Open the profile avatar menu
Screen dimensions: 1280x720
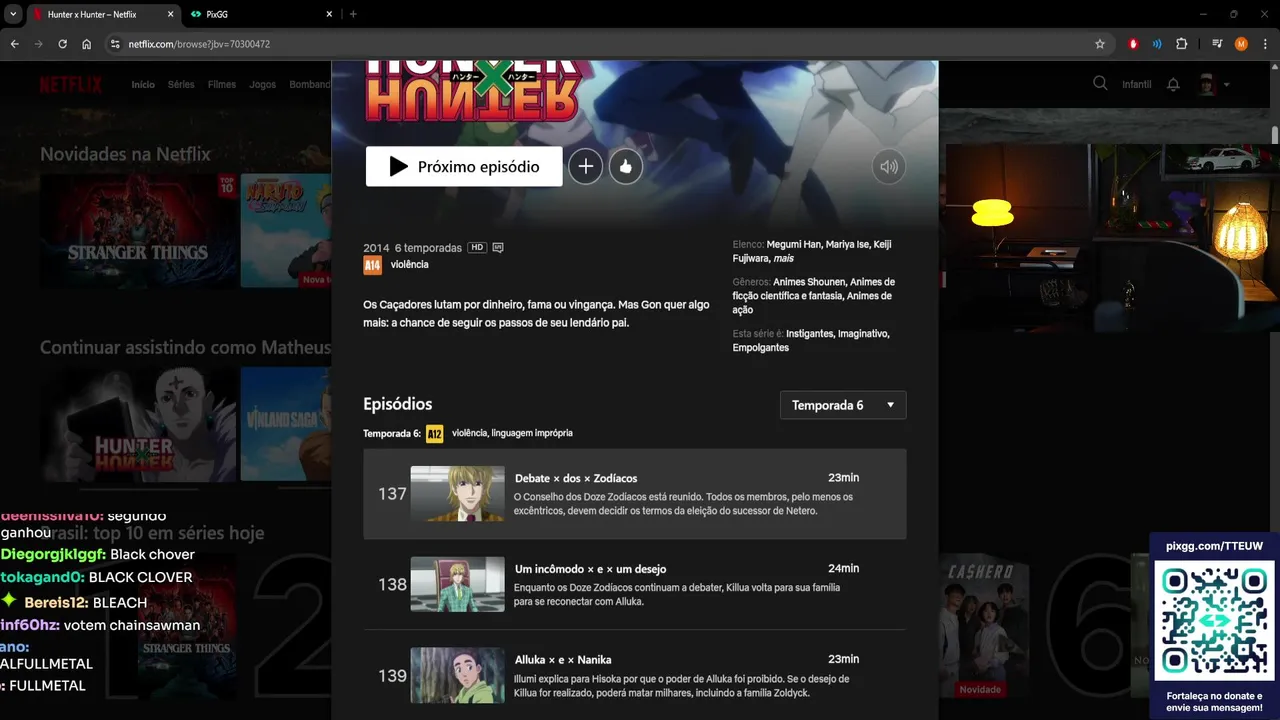[1208, 85]
